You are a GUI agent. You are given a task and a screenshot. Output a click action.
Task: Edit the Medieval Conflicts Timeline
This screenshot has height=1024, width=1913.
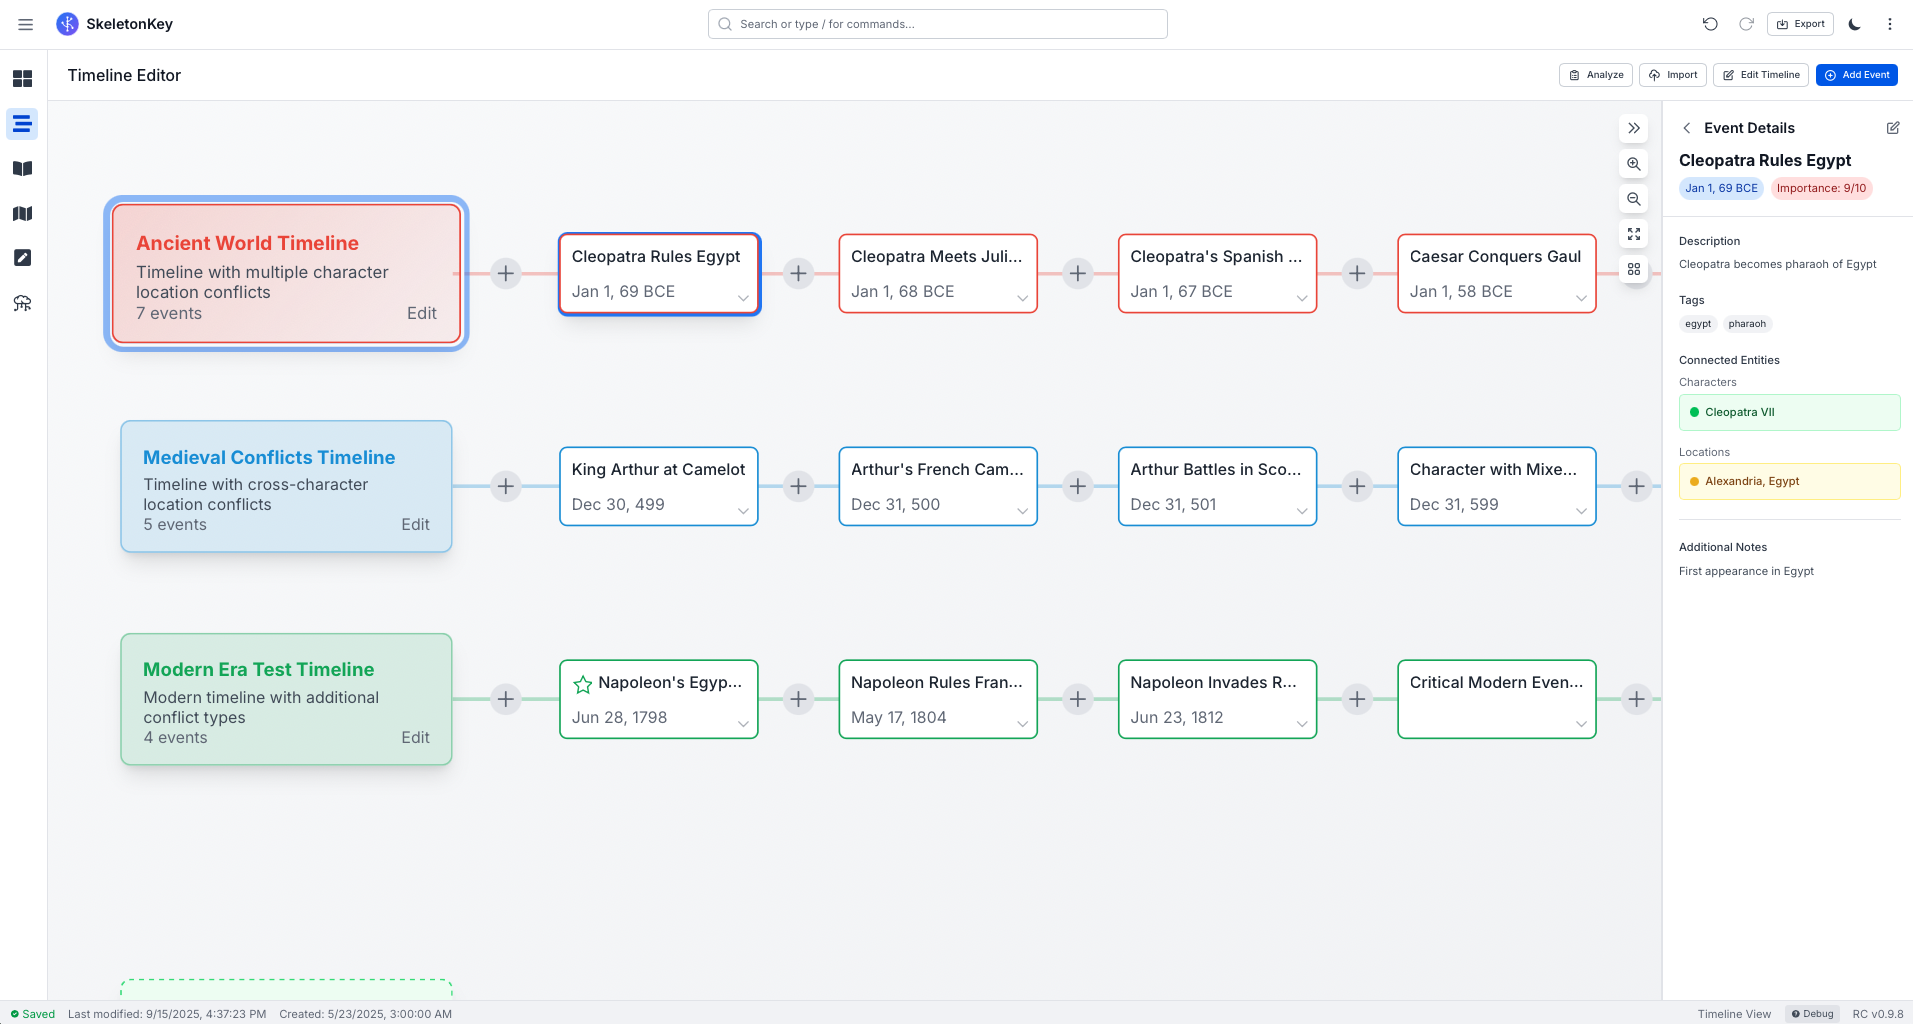[415, 524]
